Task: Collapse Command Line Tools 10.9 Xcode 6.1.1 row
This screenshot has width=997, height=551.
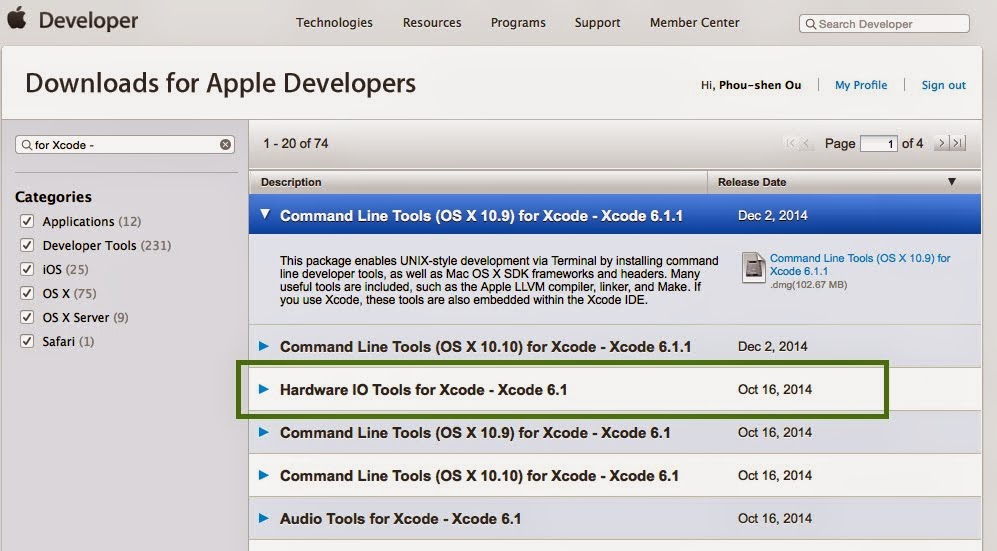Action: (265, 214)
